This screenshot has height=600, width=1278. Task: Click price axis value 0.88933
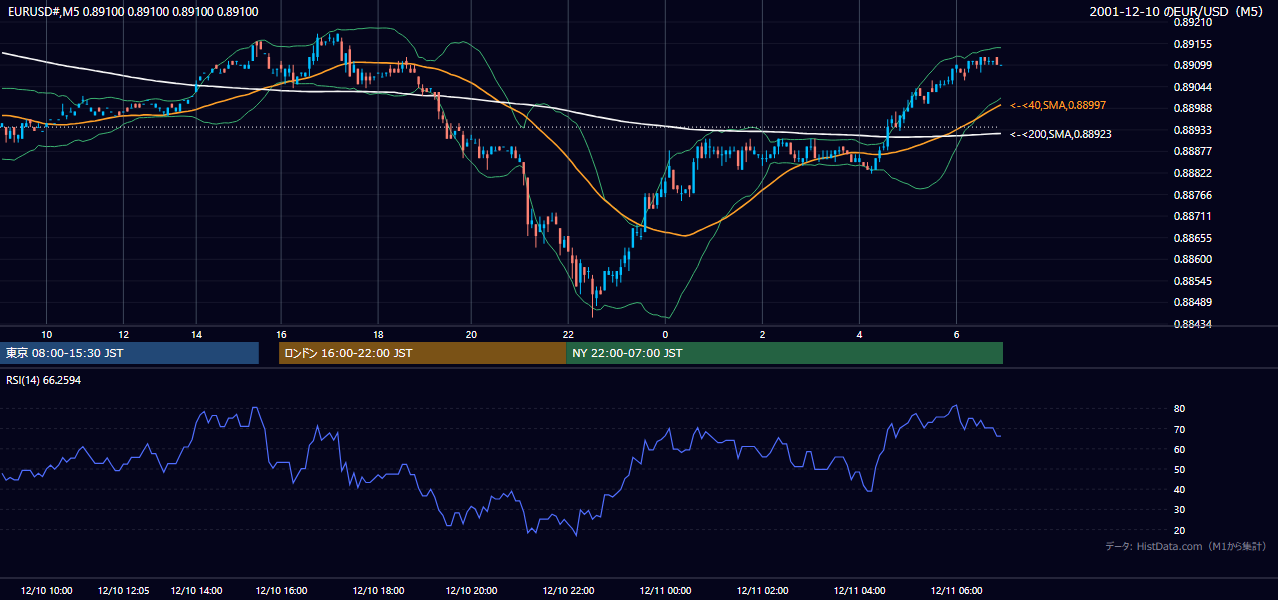pos(1193,130)
